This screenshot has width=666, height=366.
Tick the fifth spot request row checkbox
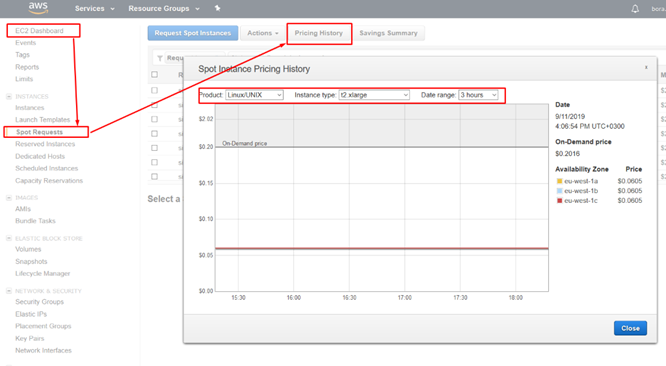tap(155, 148)
